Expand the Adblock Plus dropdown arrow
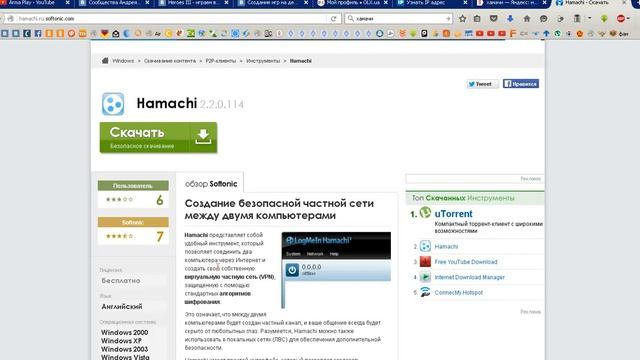The image size is (640, 360). [x=629, y=18]
